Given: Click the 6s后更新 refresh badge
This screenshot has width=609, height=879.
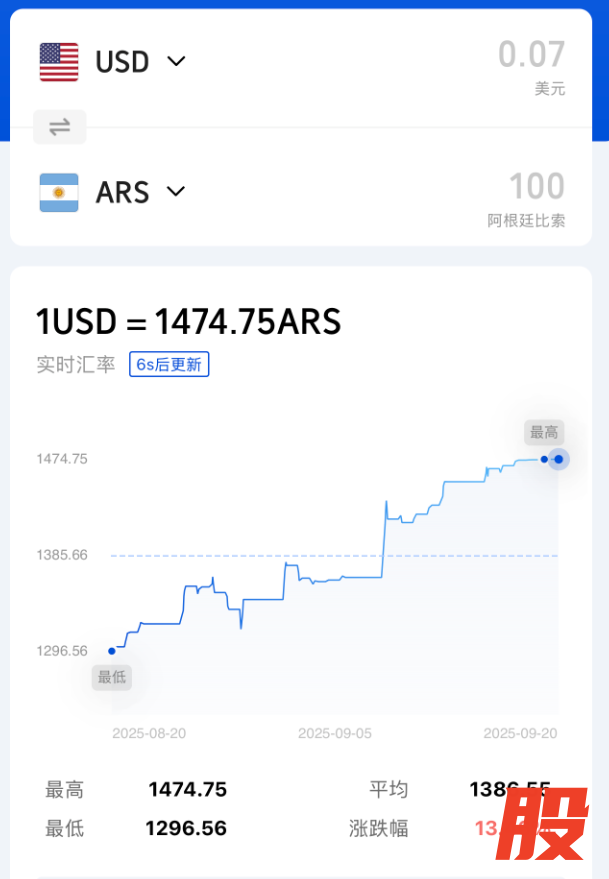Looking at the screenshot, I should click(x=169, y=365).
